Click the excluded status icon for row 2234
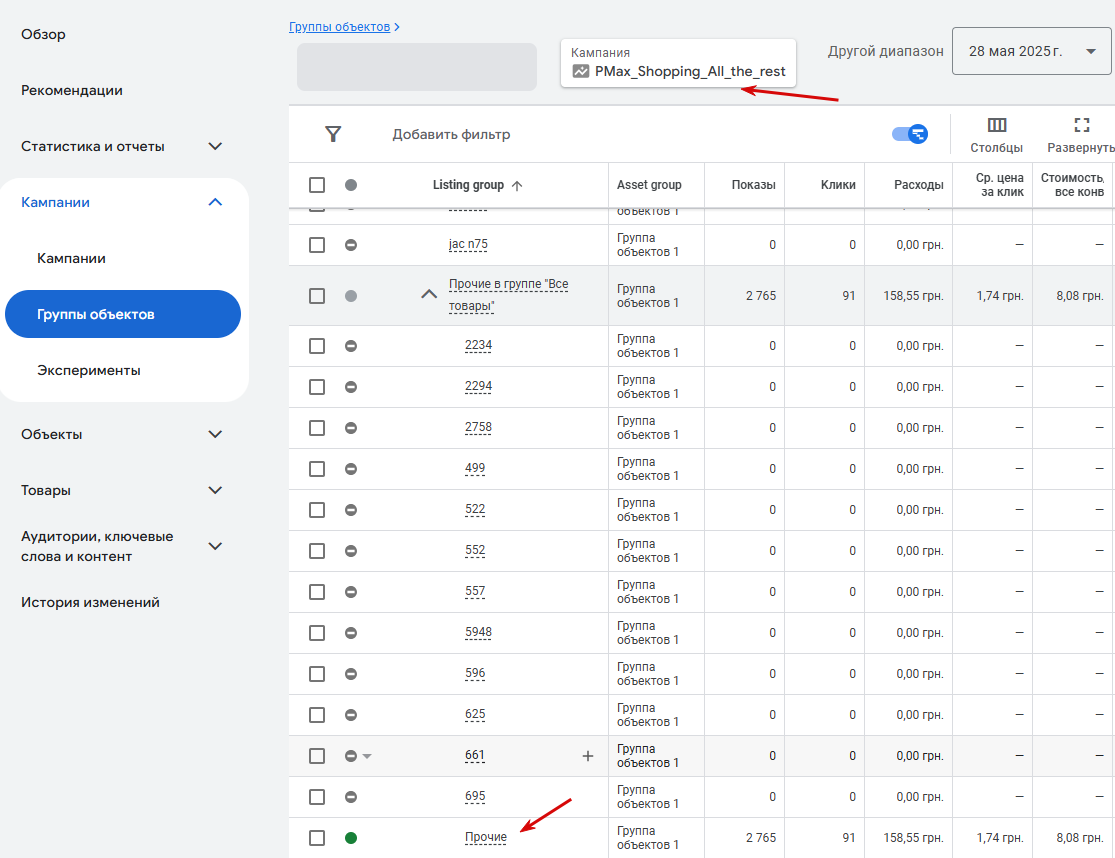Viewport: 1115px width, 858px height. click(351, 345)
